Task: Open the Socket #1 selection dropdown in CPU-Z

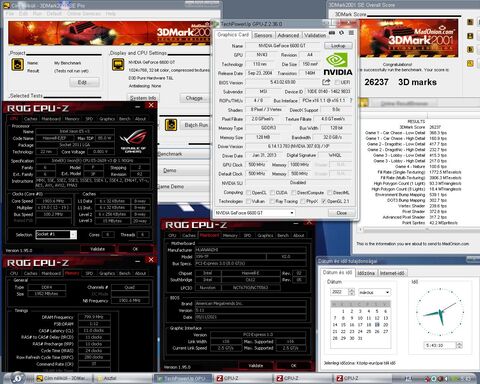Action: tap(56, 235)
